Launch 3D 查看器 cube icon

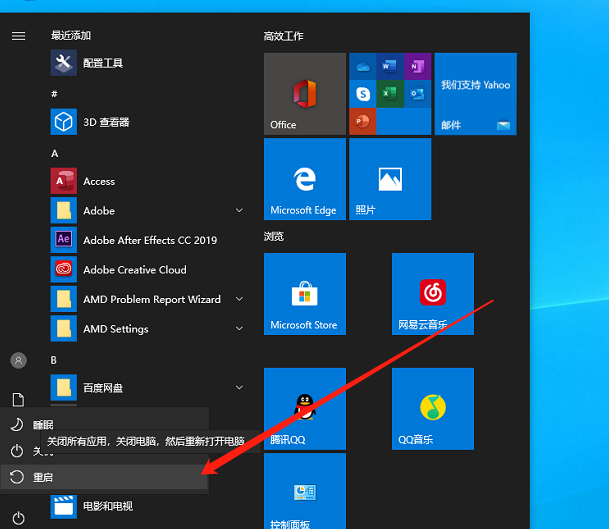point(64,122)
